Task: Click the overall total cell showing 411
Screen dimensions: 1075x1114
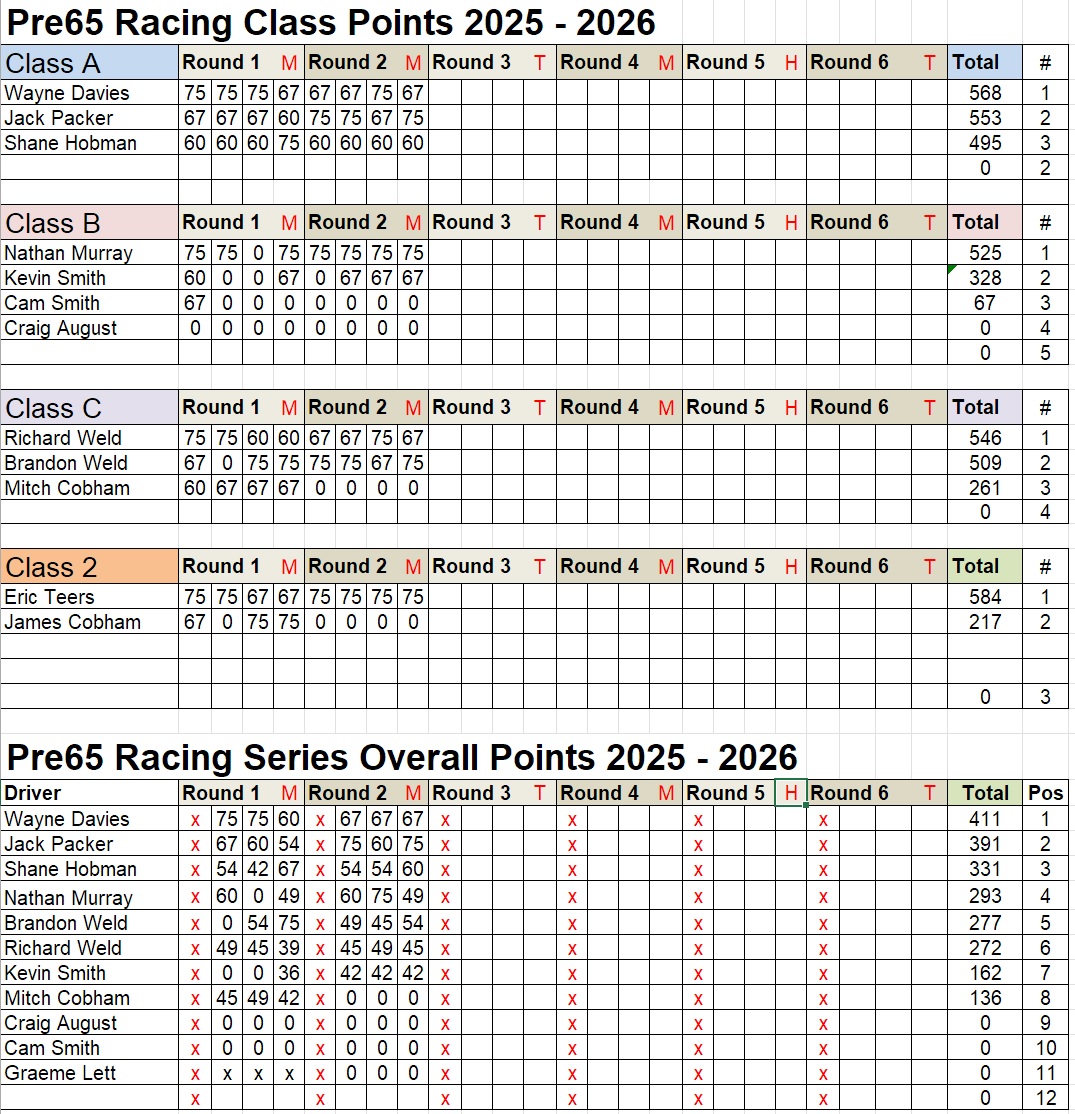Action: pos(985,819)
